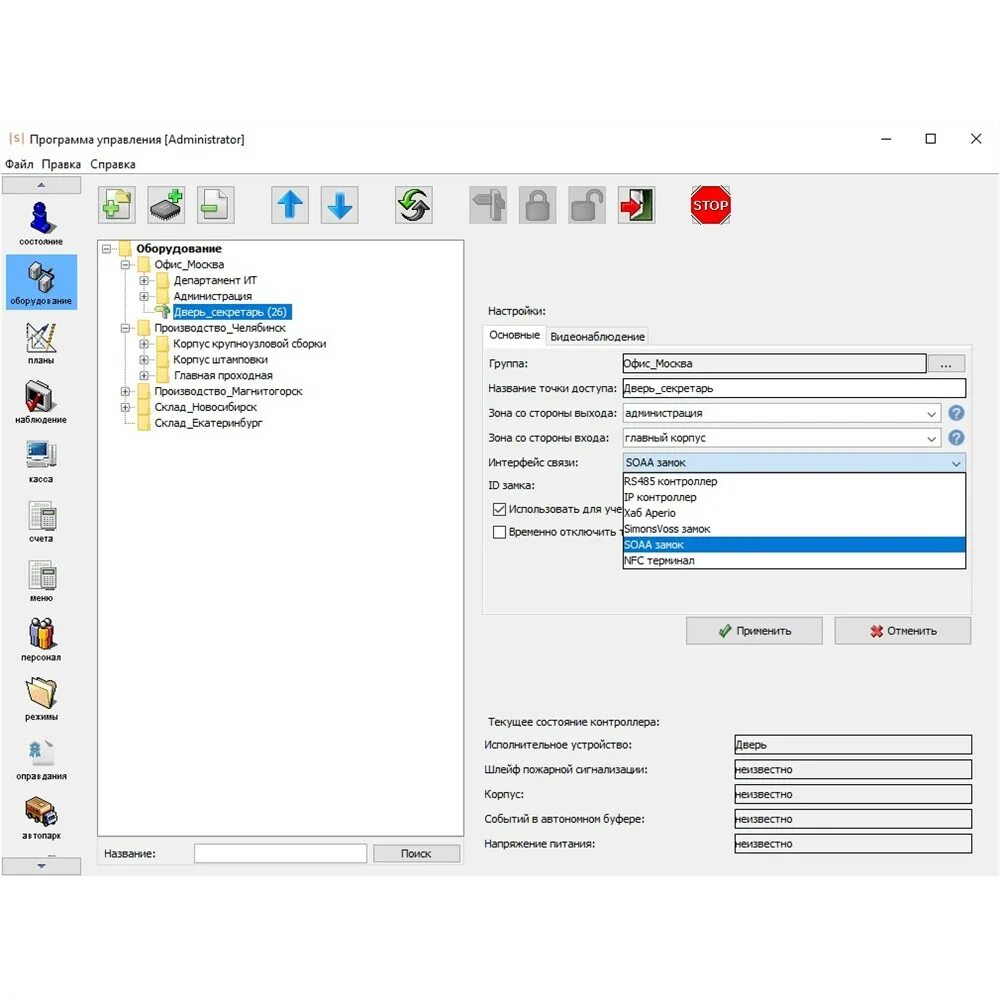Click the green refresh arrows icon
Image resolution: width=1000 pixels, height=1000 pixels.
point(414,205)
